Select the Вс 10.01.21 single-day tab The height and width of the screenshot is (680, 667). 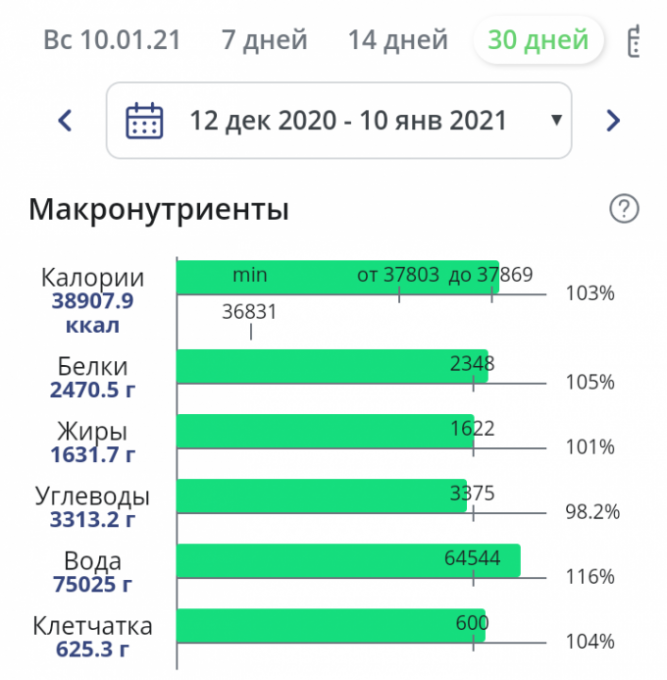pos(112,41)
